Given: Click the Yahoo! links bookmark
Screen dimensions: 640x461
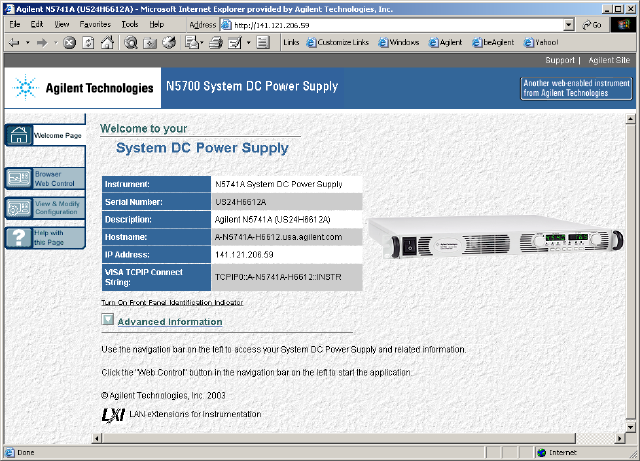Looking at the screenshot, I should click(x=541, y=42).
